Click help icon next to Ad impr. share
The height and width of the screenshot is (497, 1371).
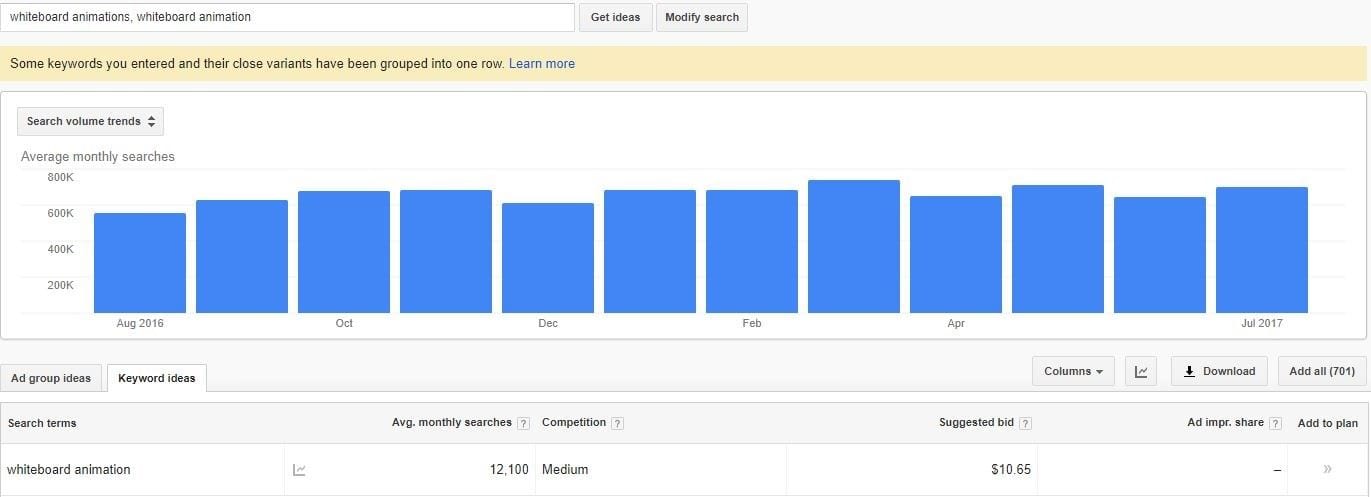pyautogui.click(x=1275, y=423)
